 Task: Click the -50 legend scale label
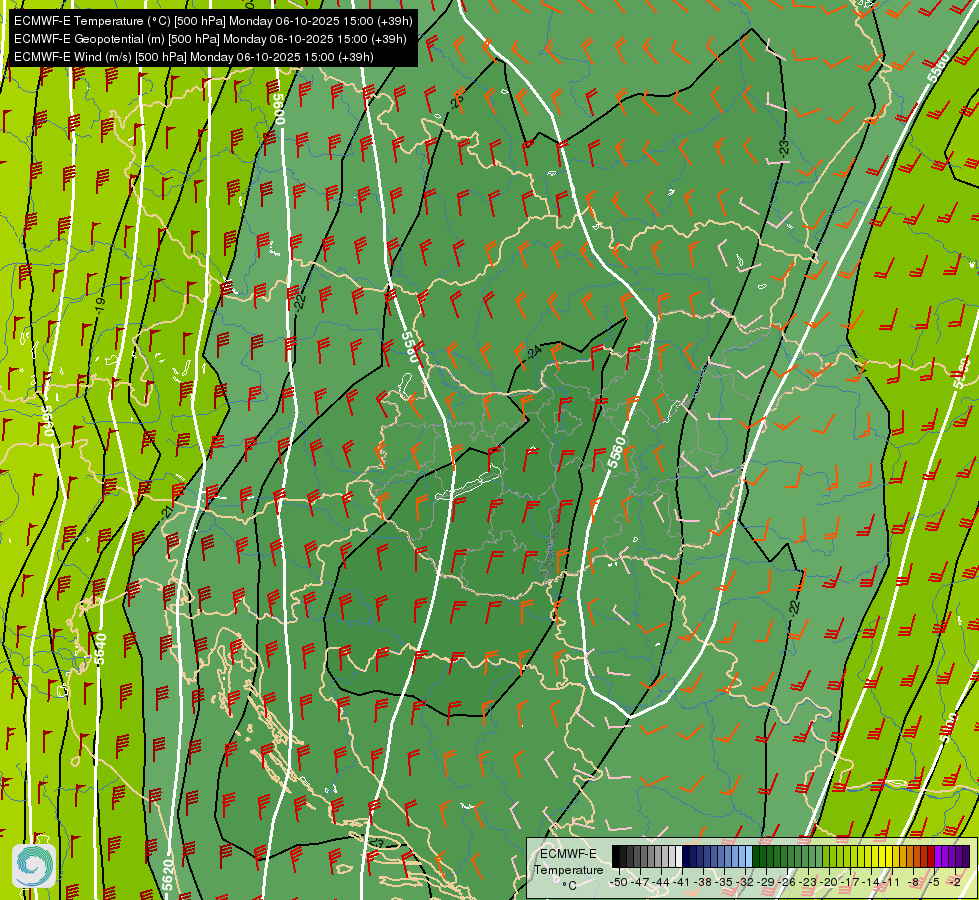point(619,882)
